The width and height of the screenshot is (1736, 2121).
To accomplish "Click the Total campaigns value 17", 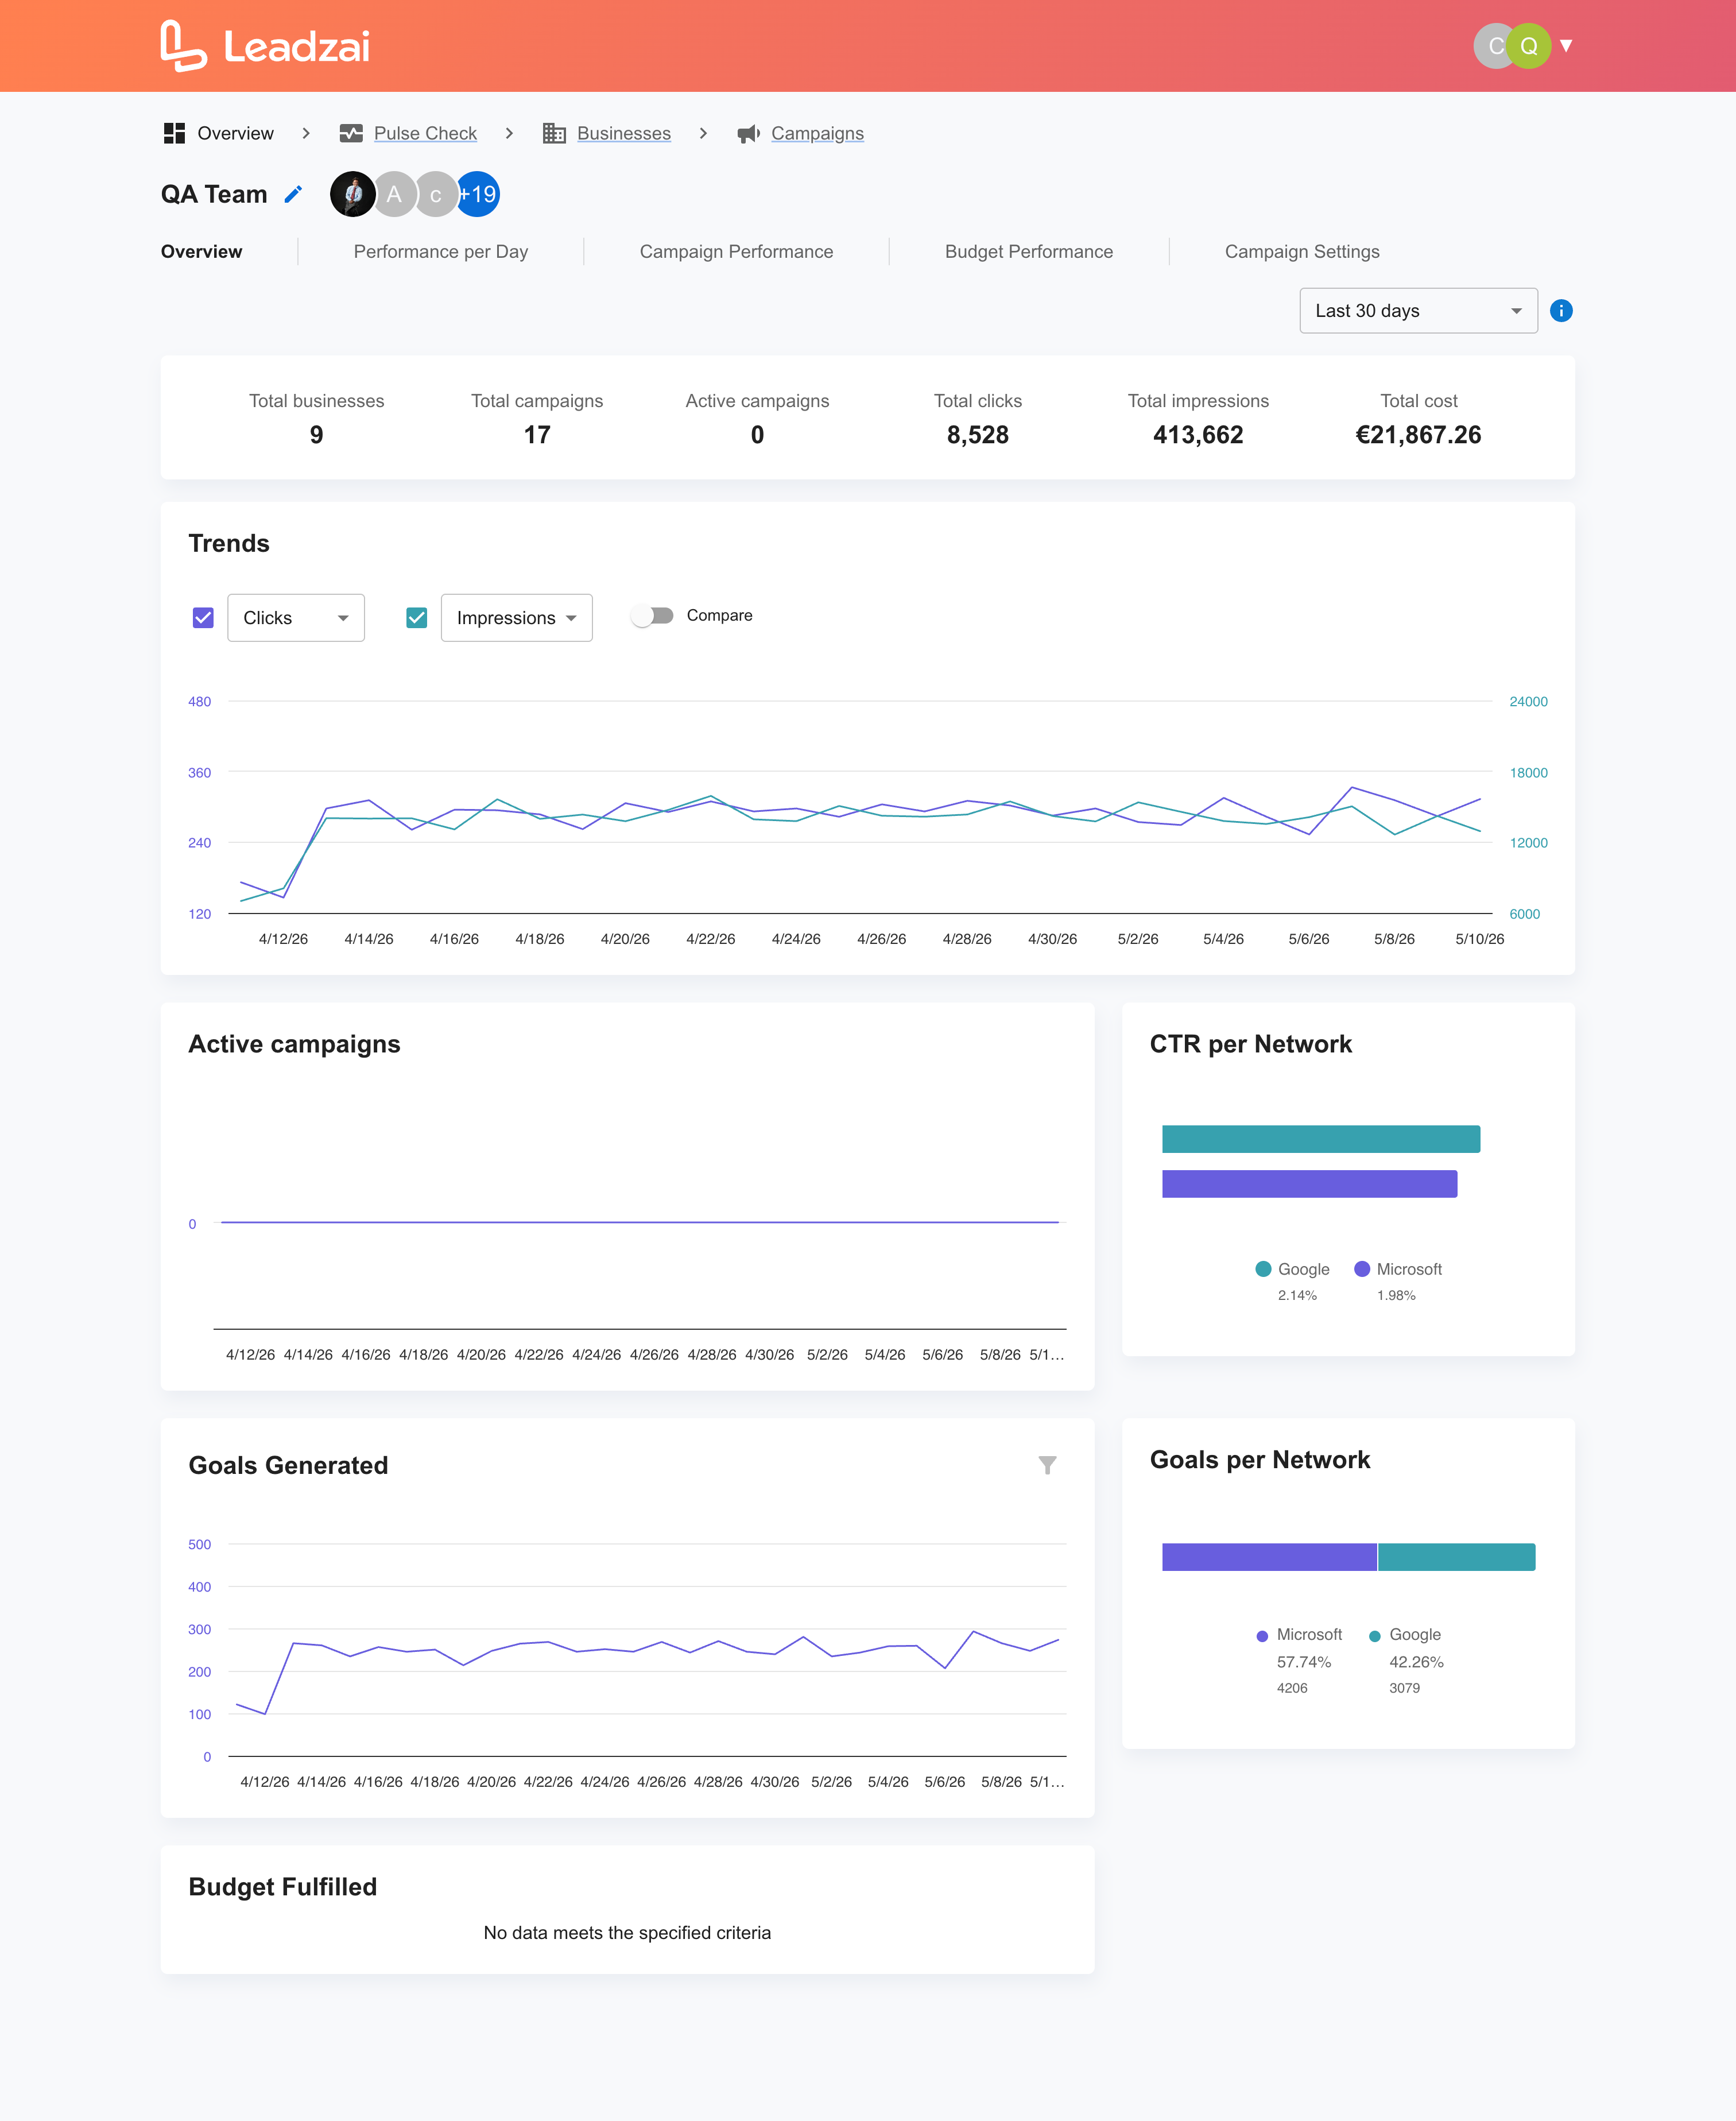I will 537,435.
